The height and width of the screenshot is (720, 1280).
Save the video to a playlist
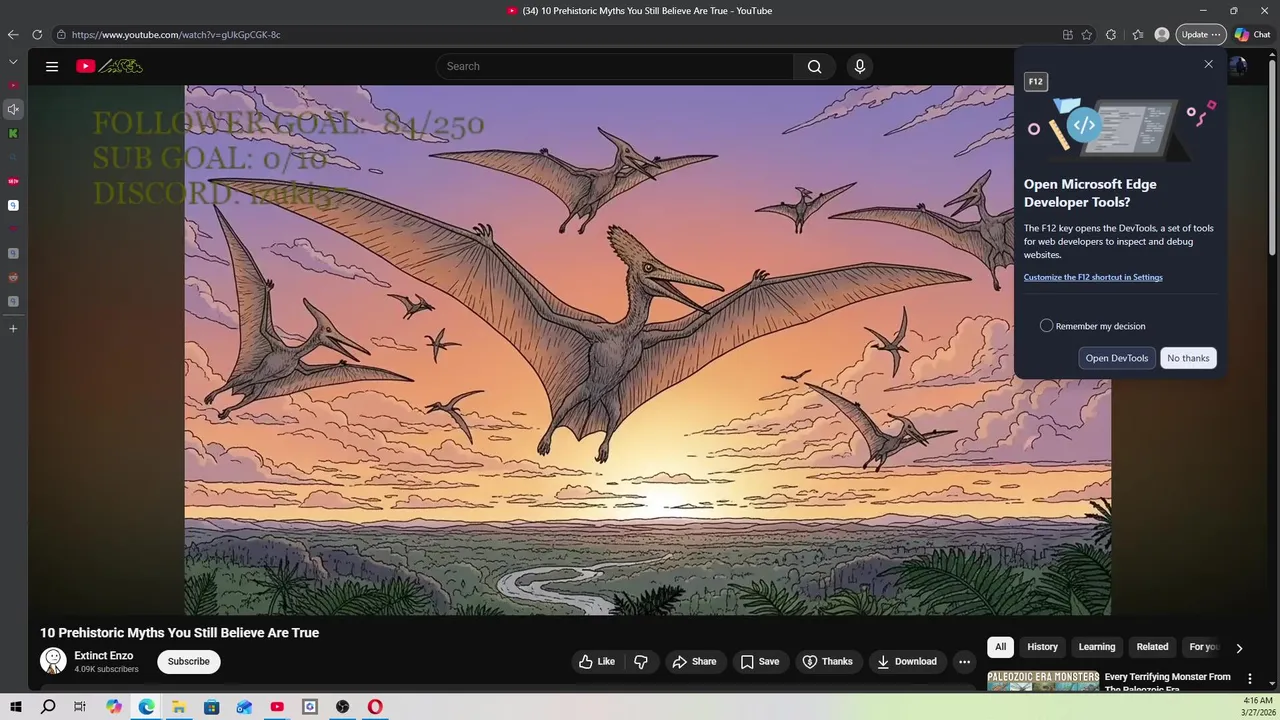click(760, 661)
